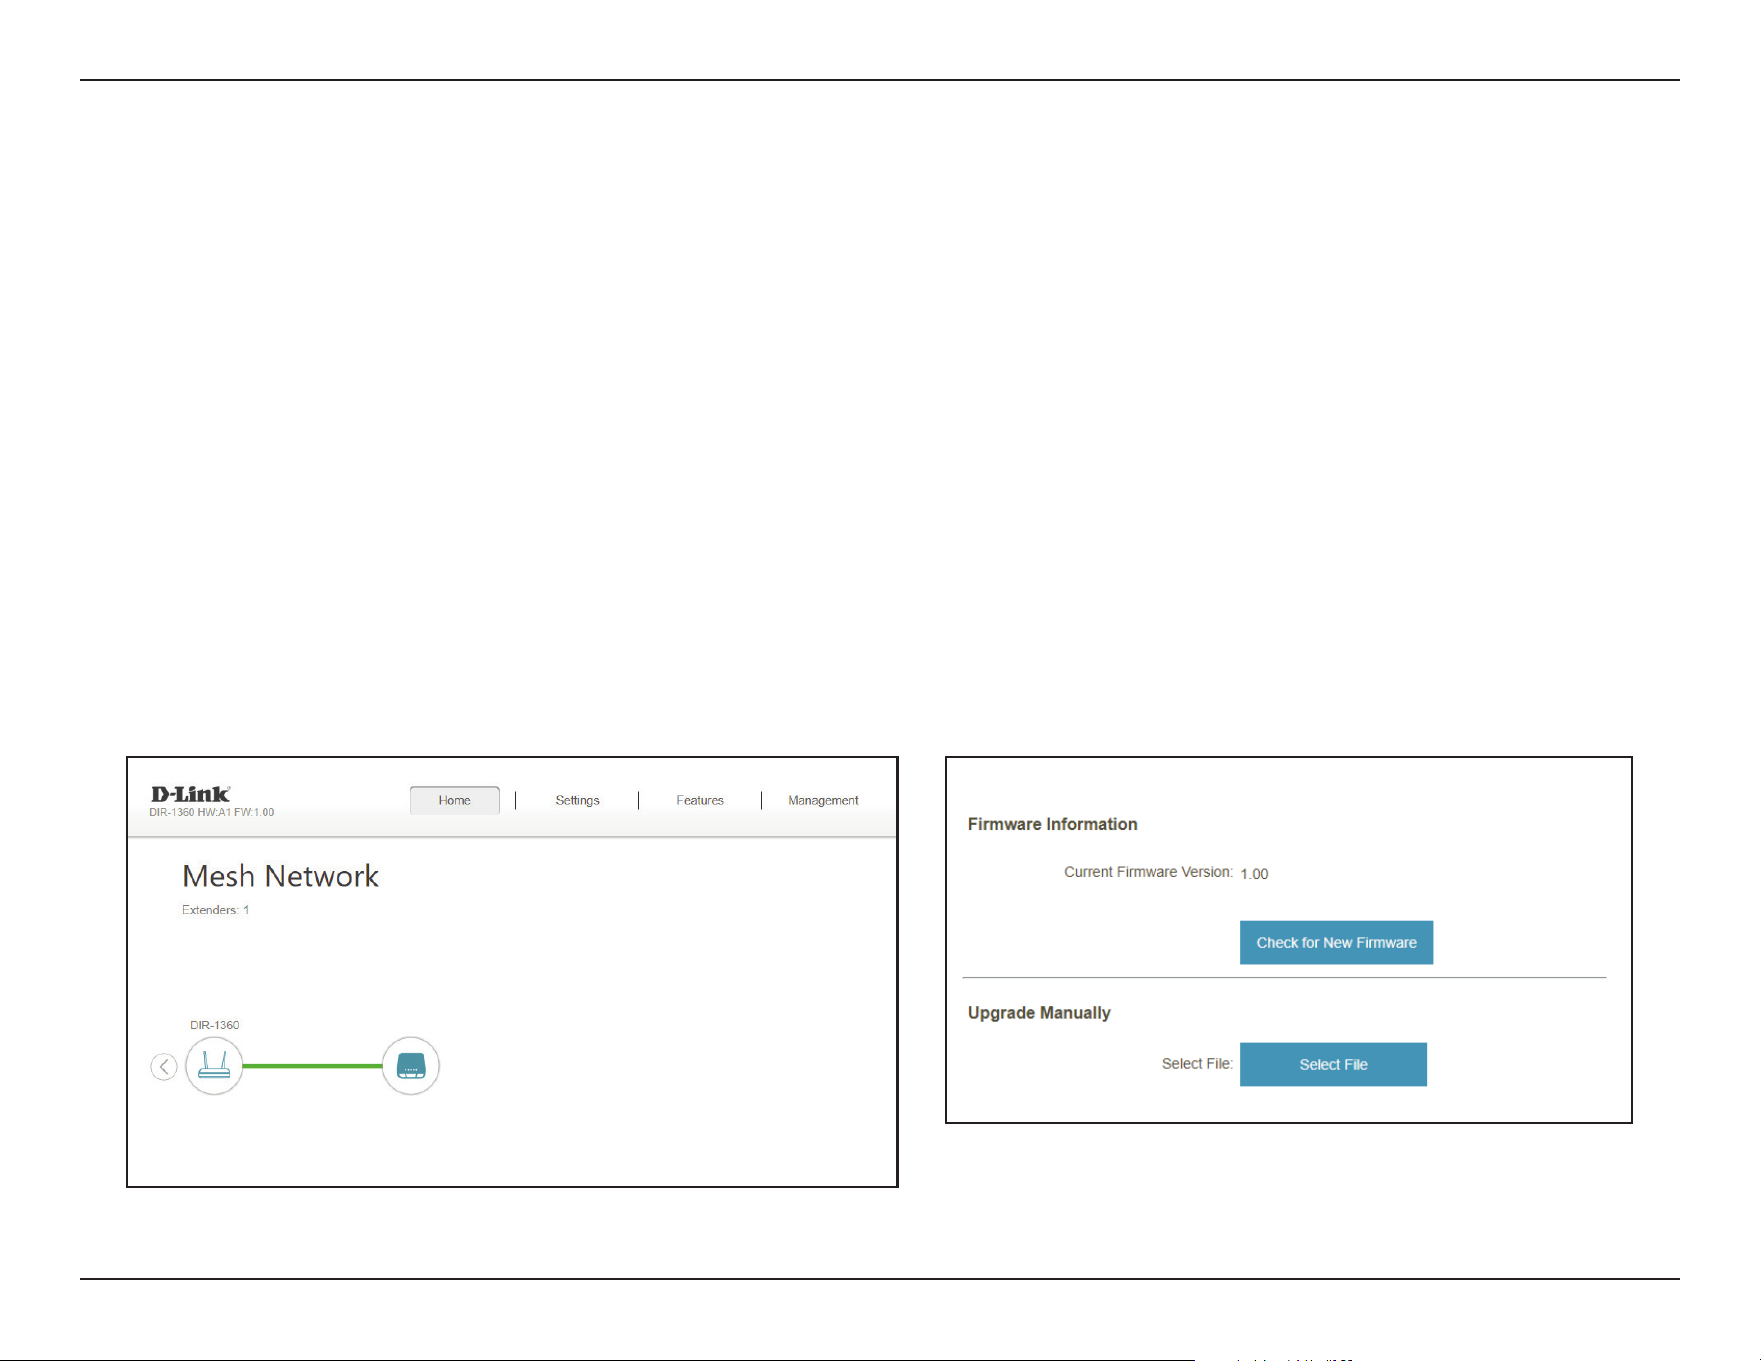Screen dimensions: 1761x1361
Task: Click the current firmware version value 1.00
Action: coord(1254,874)
